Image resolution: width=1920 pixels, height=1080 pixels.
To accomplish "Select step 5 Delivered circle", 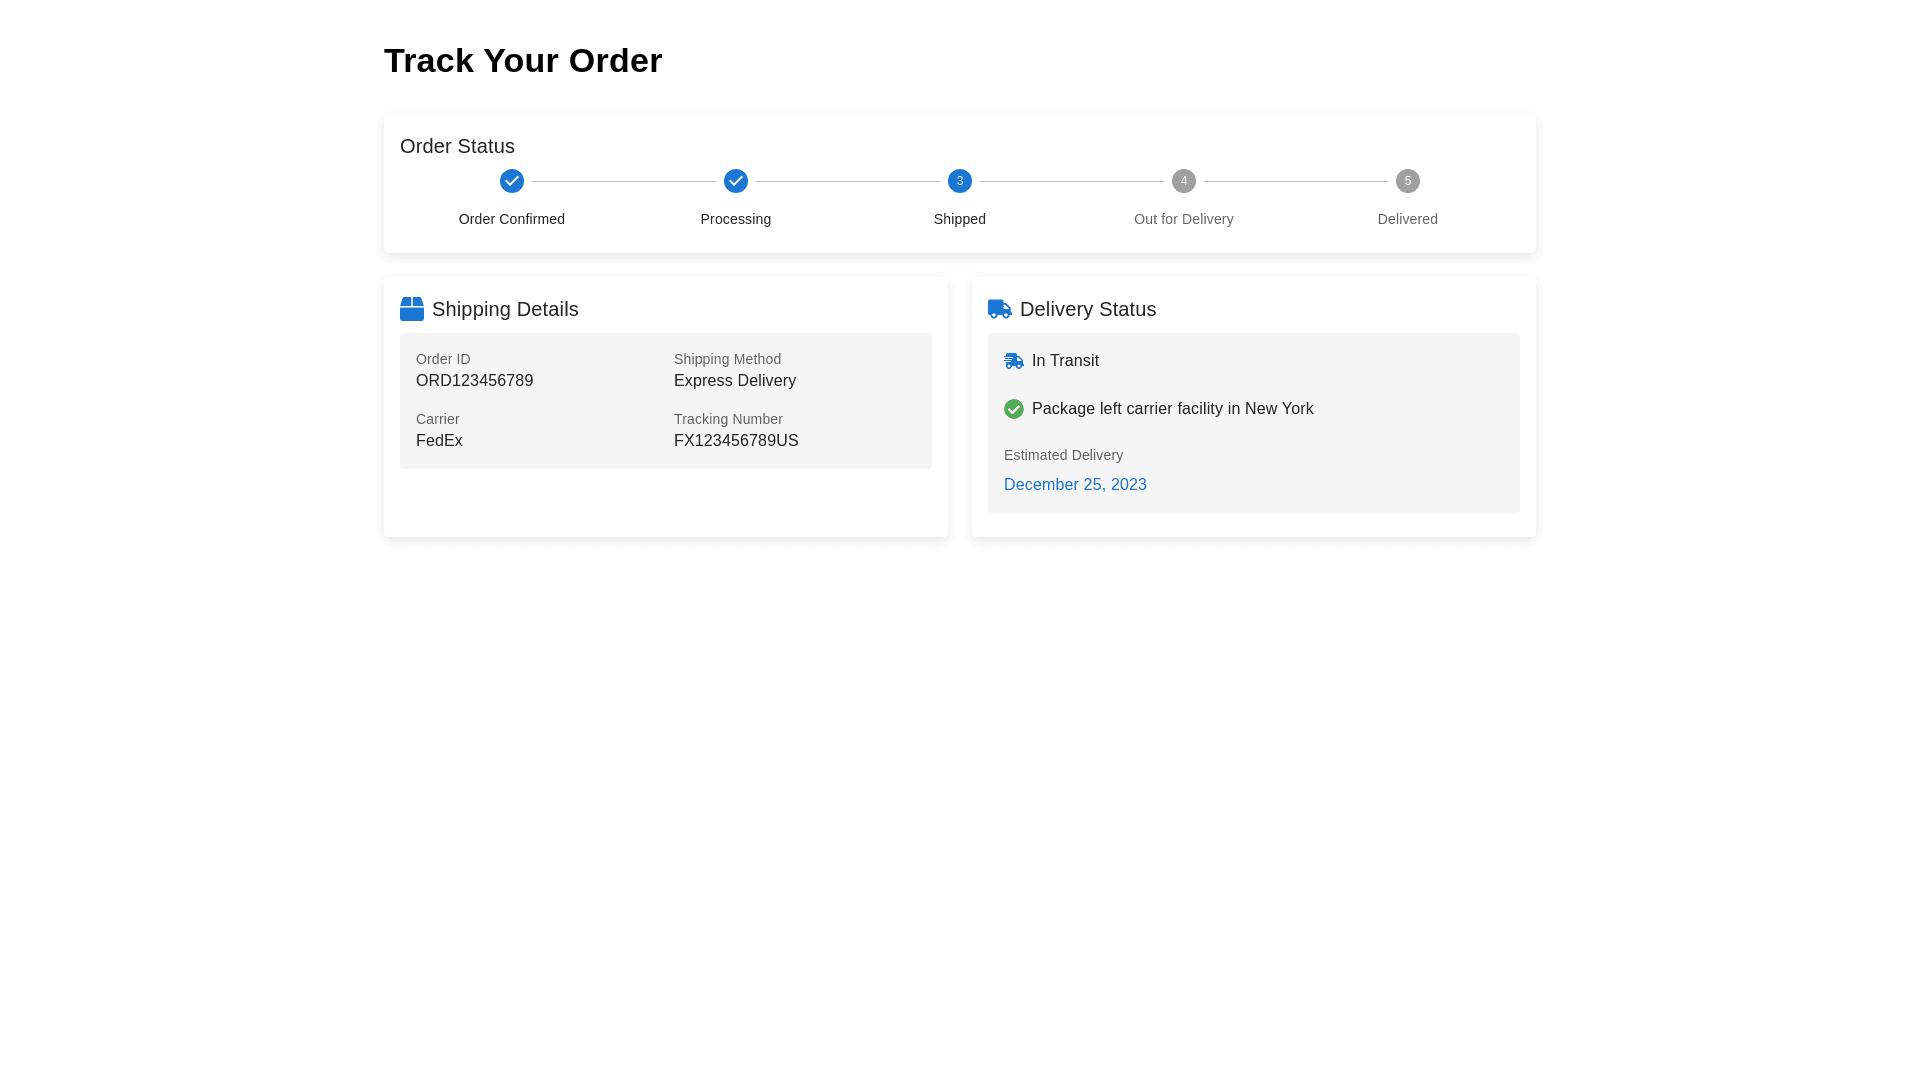I will tap(1407, 181).
